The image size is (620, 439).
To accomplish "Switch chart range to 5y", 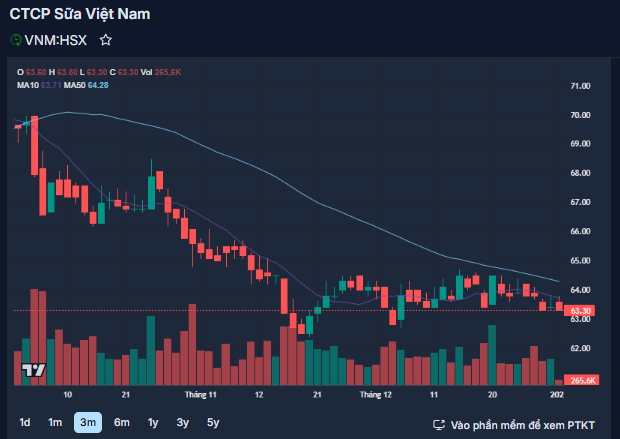I will (x=213, y=422).
